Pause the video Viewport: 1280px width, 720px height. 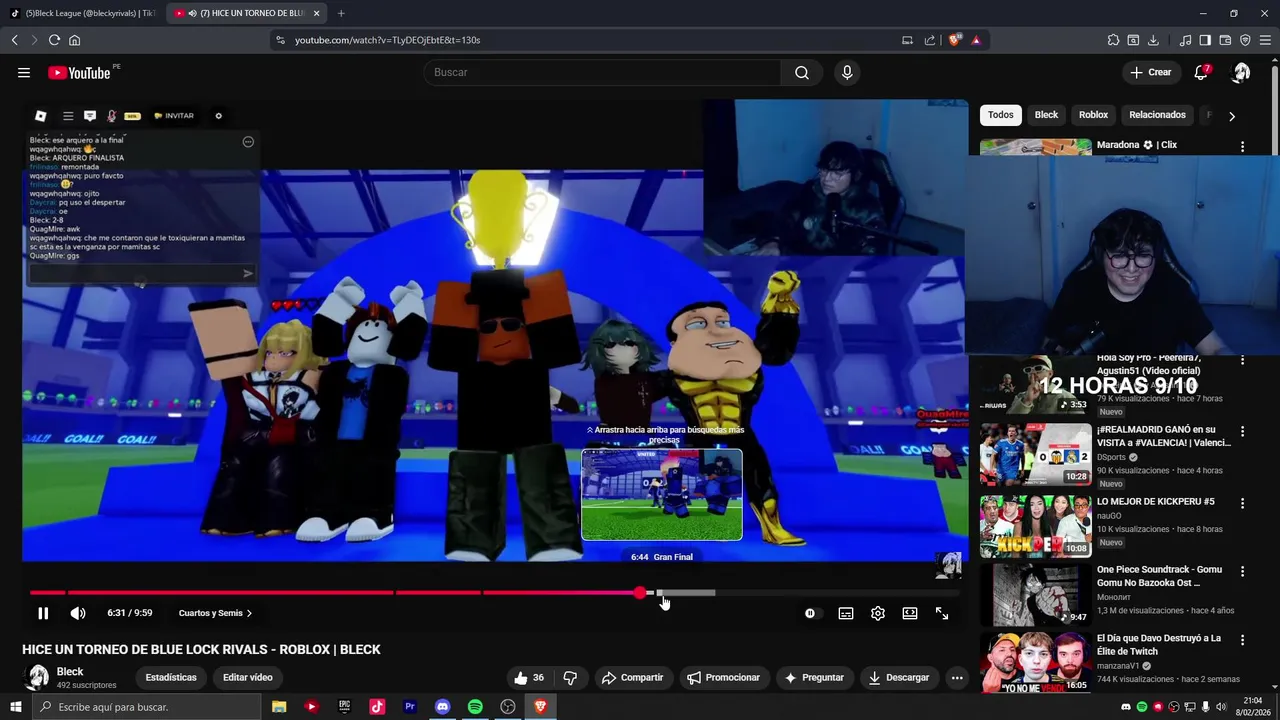coord(43,613)
